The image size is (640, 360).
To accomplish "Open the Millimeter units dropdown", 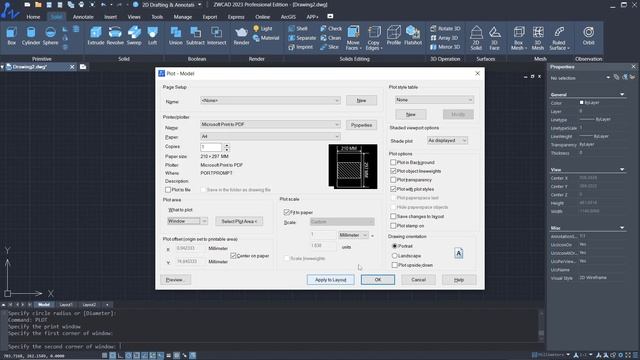I will [x=353, y=235].
